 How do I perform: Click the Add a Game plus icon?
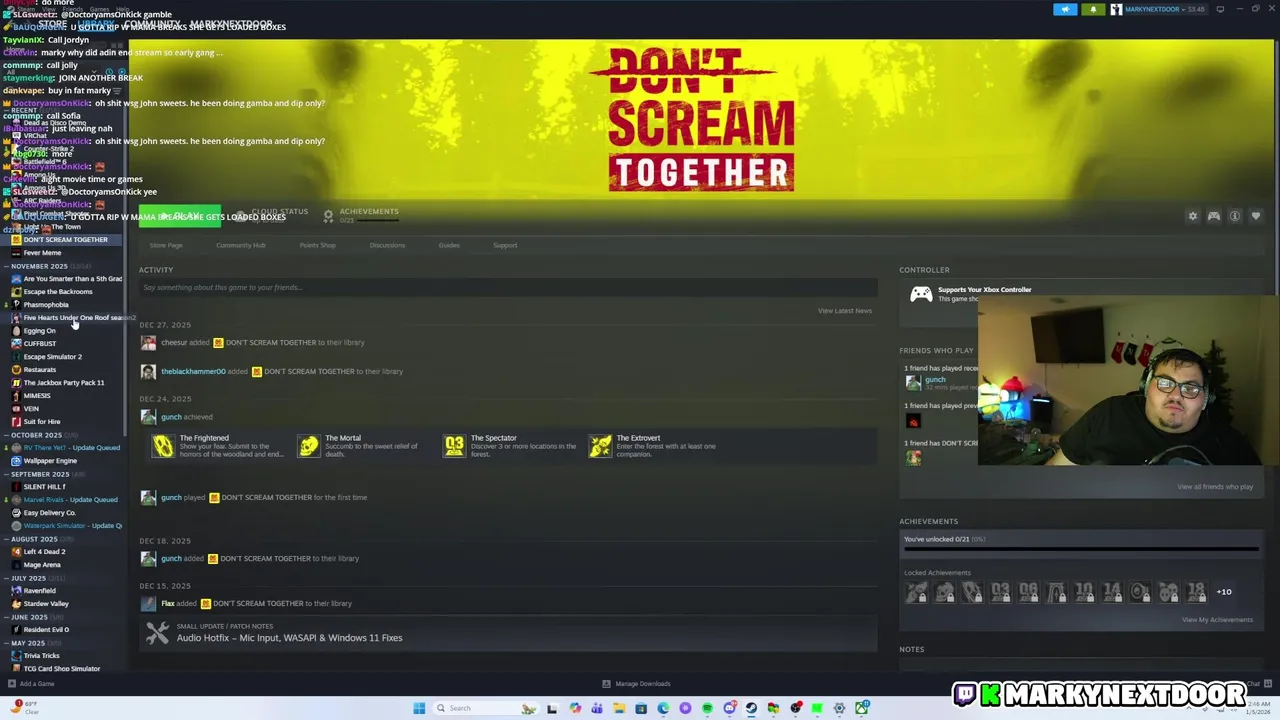point(11,684)
